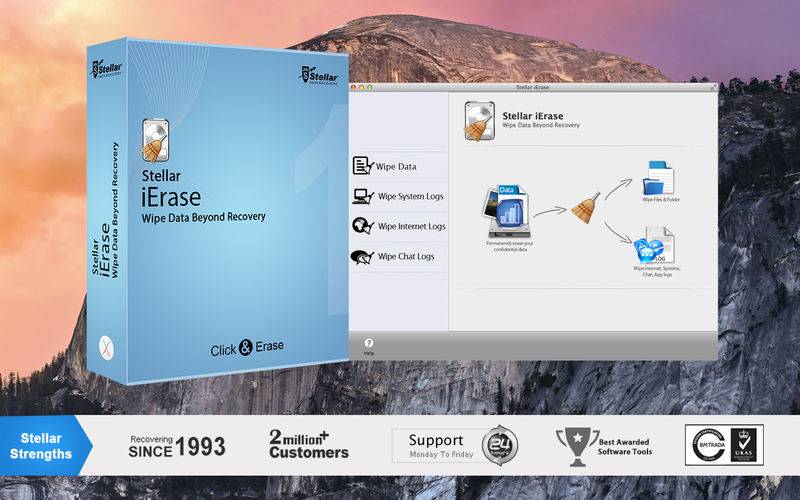Click the Wipe Chat Logs bubble icon
The width and height of the screenshot is (800, 500).
point(362,257)
